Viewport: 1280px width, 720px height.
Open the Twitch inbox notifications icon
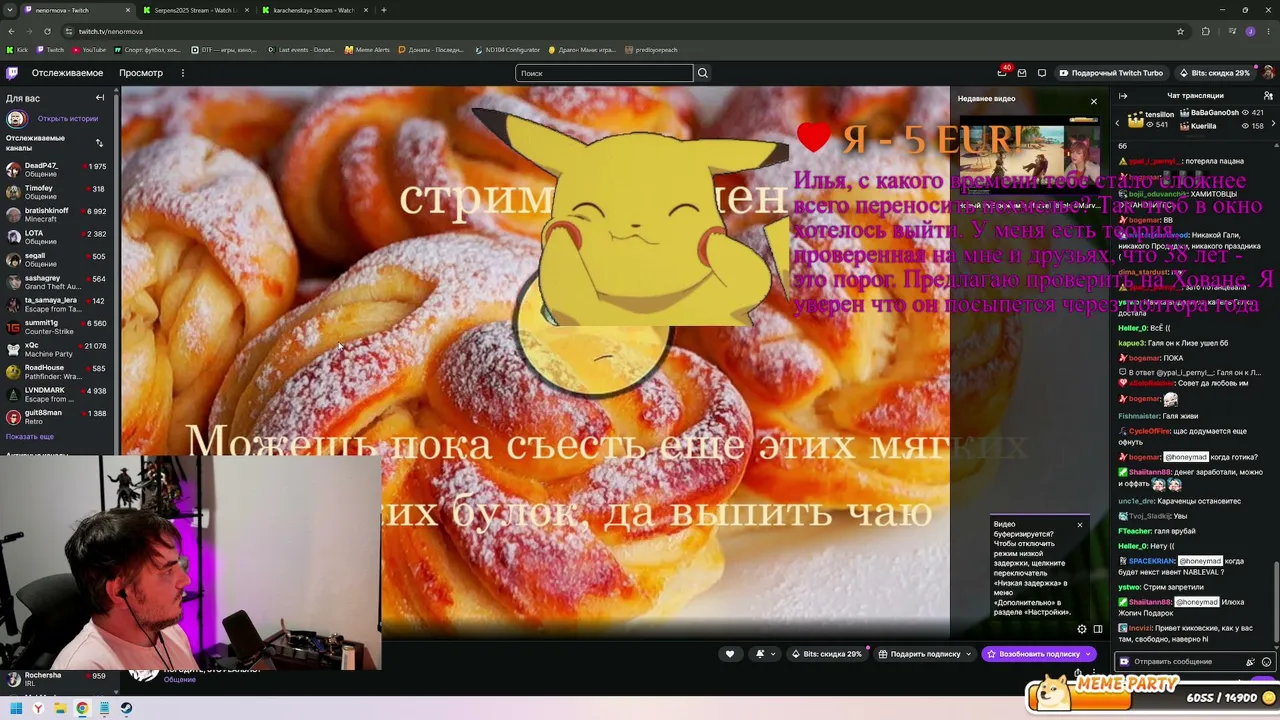click(1022, 73)
